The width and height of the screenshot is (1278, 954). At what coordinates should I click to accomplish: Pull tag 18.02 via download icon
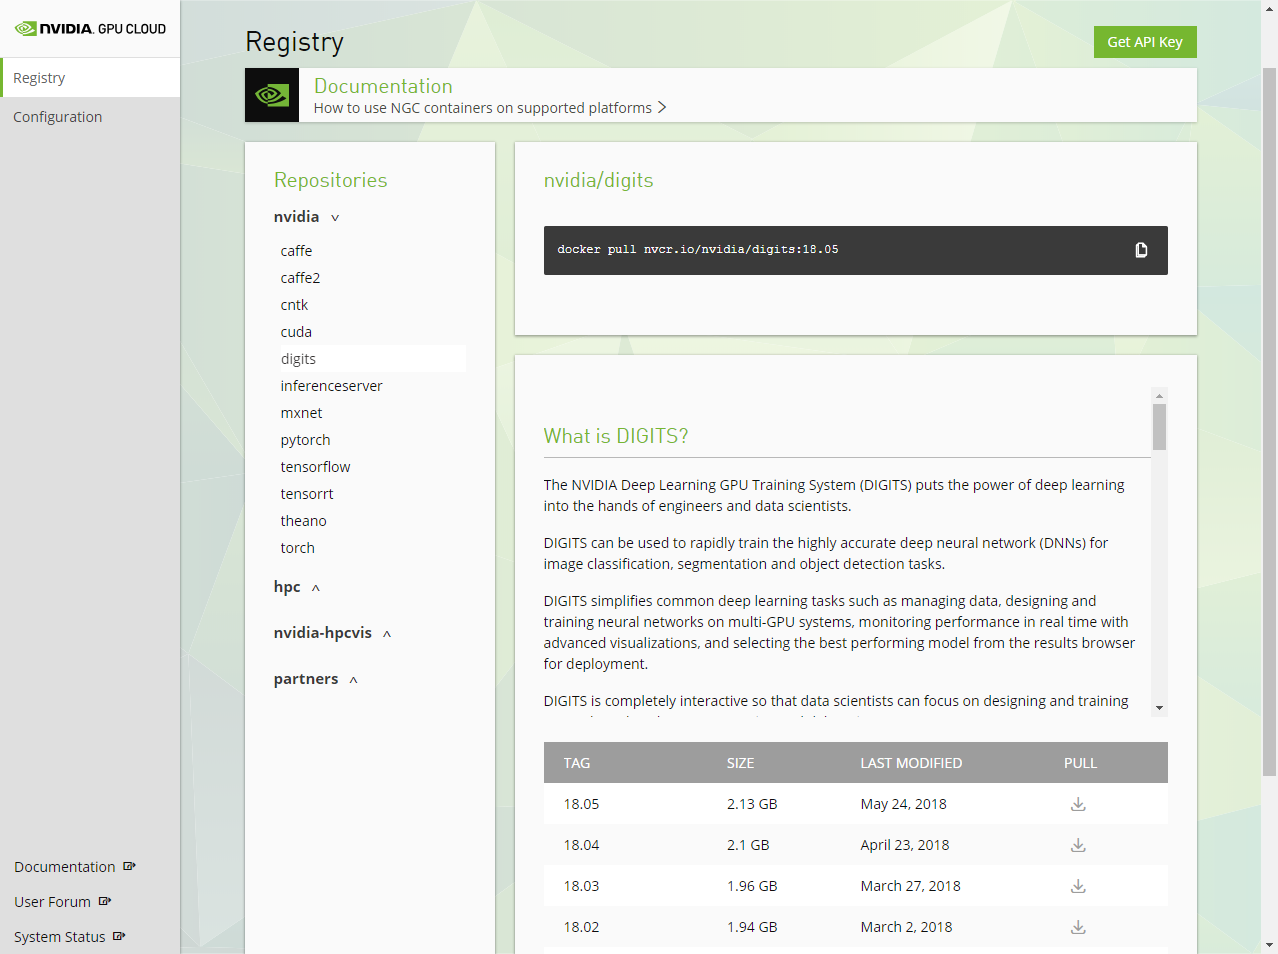[x=1078, y=927]
